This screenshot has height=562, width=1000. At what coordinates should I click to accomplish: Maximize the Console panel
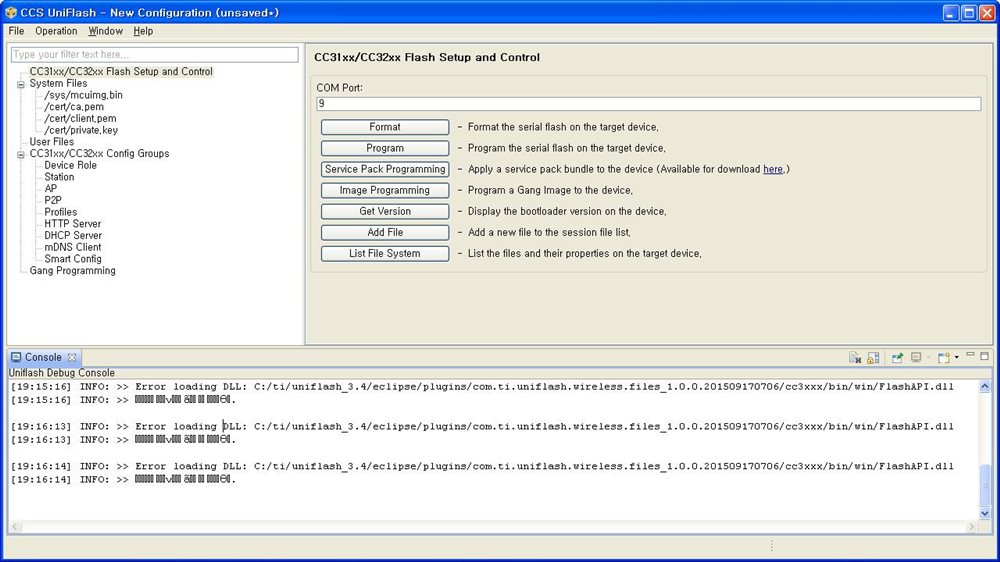pos(985,355)
